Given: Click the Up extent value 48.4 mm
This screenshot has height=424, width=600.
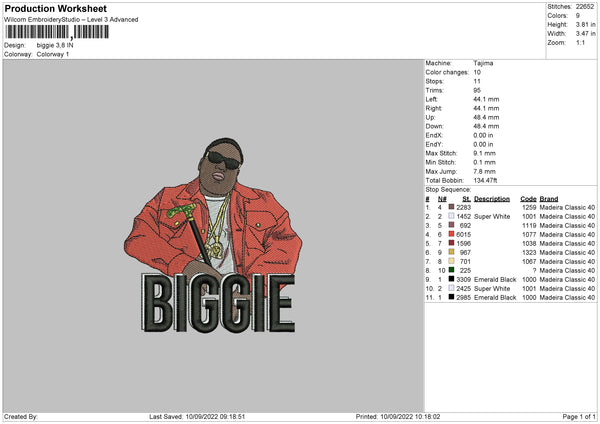Looking at the screenshot, I should pos(486,117).
